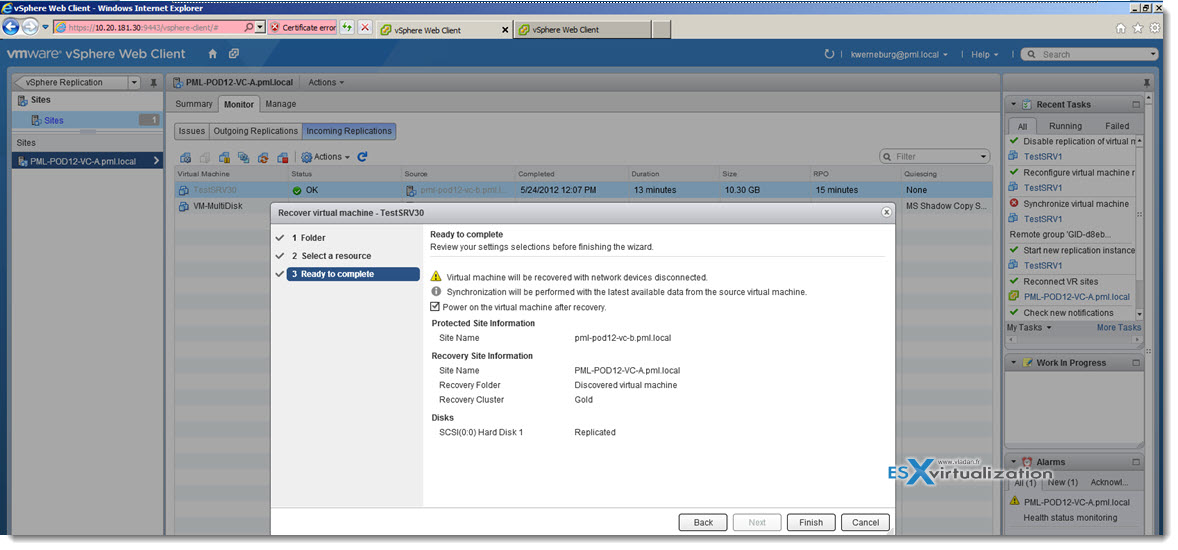The height and width of the screenshot is (550, 1178).
Task: Show New (1) alarms tab
Action: 1062,482
